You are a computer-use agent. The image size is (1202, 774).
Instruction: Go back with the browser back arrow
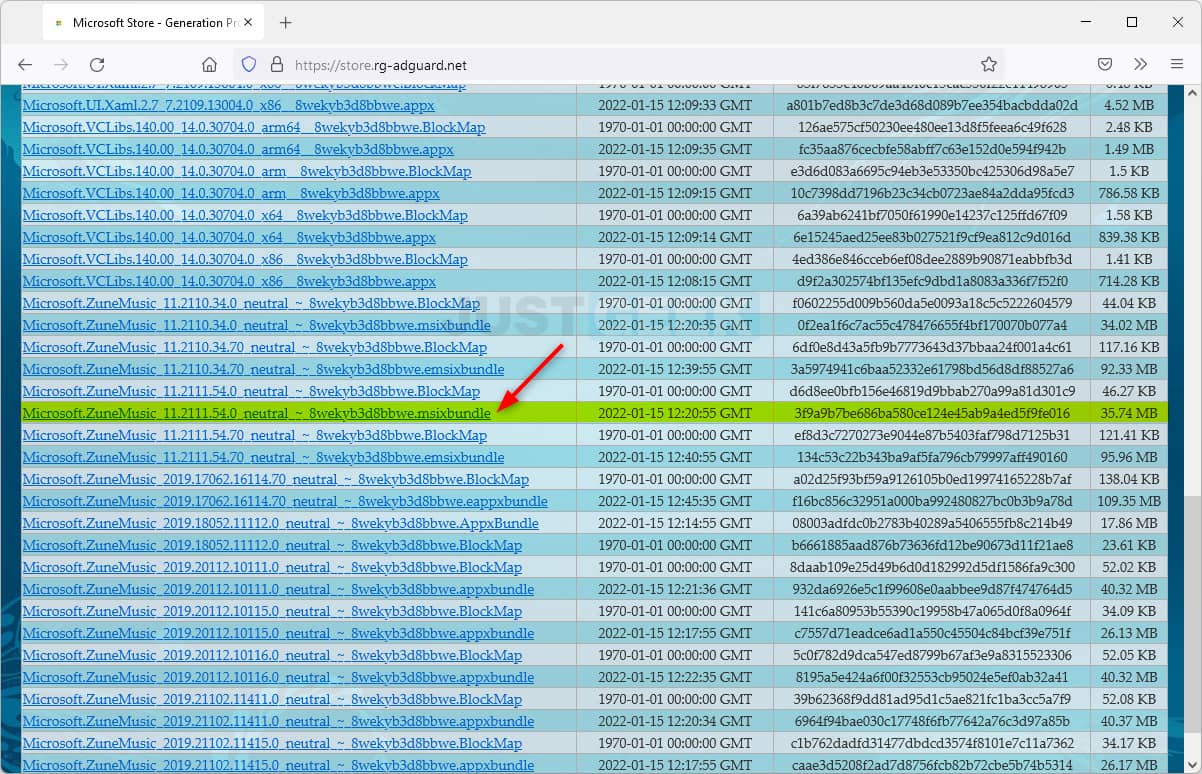coord(26,65)
